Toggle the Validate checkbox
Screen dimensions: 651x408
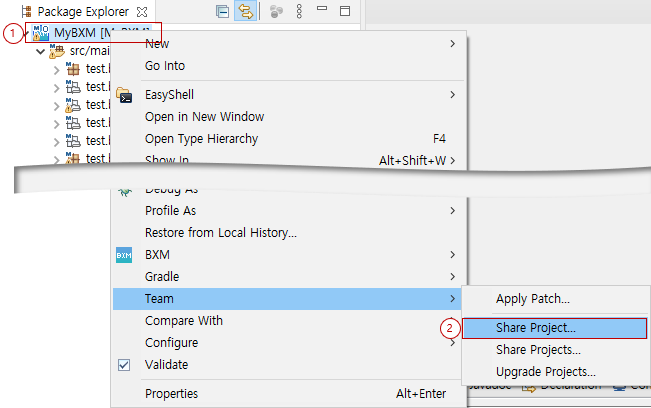click(124, 365)
